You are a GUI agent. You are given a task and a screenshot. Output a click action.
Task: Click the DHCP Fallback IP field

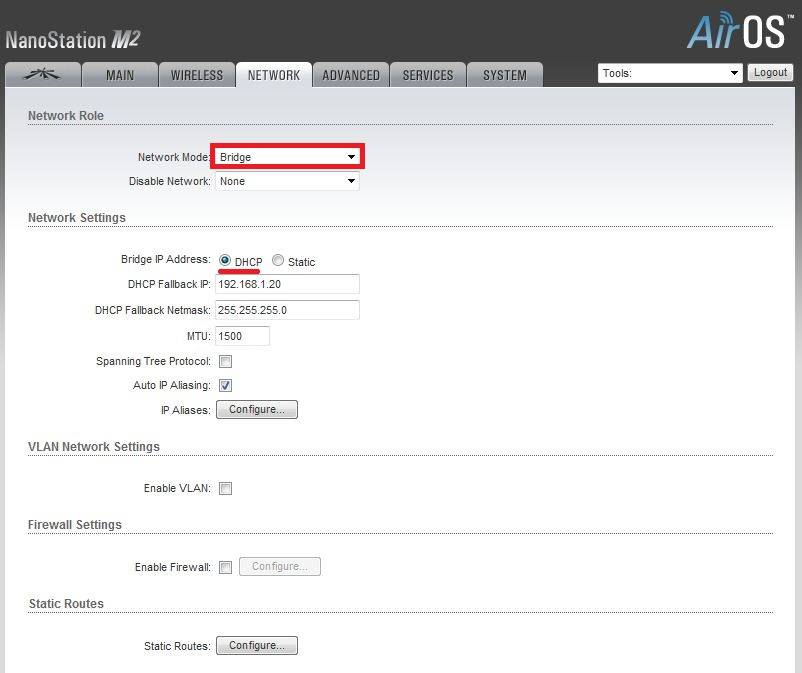(x=287, y=284)
